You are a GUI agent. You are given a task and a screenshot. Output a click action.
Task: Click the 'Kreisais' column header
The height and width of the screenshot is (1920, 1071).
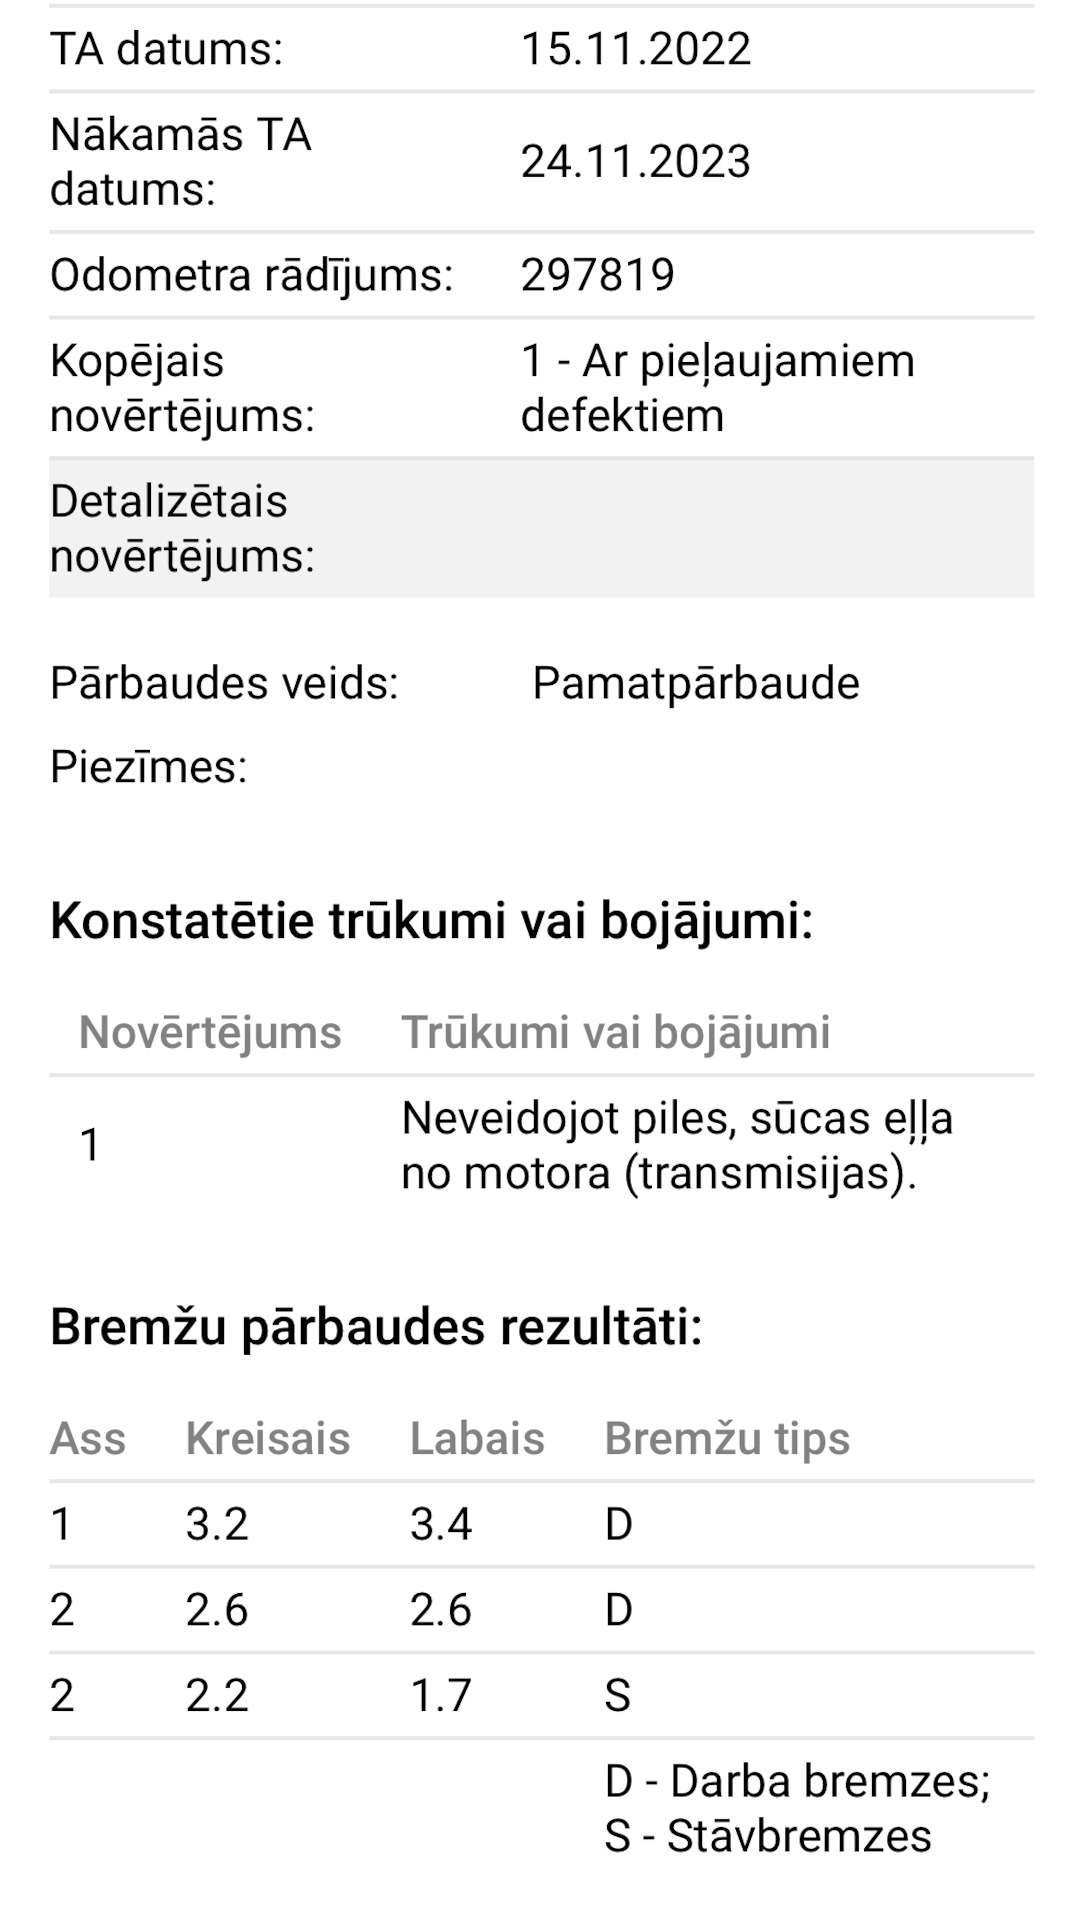pos(267,1439)
